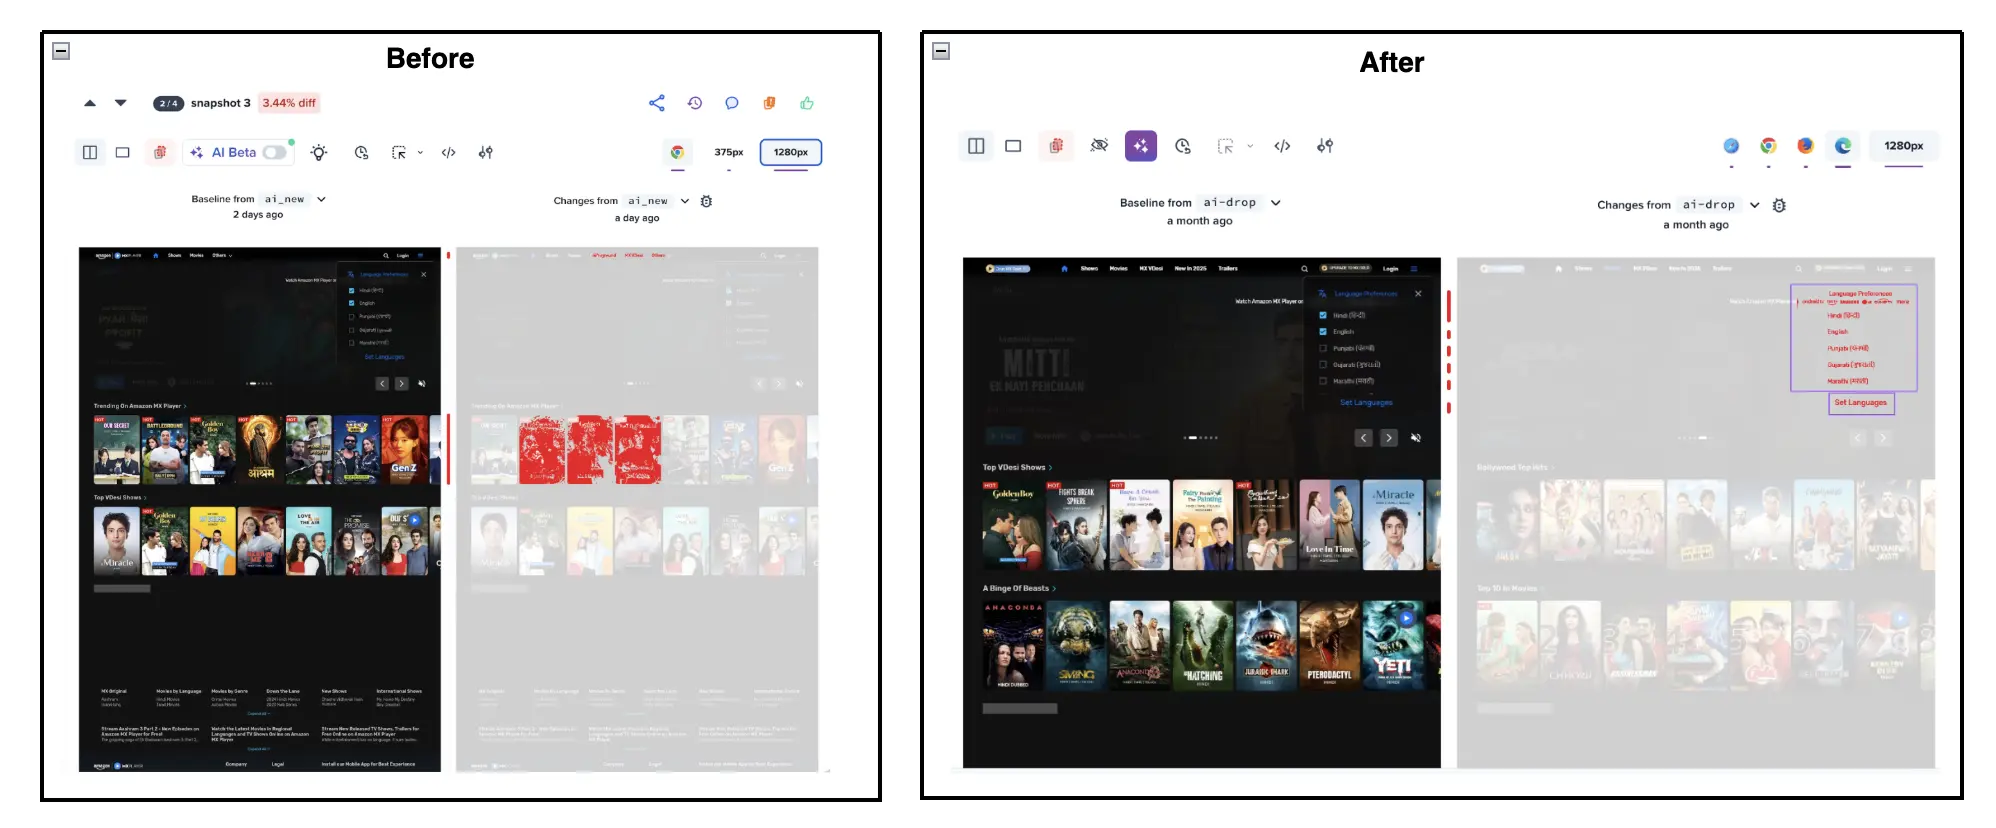The image size is (1996, 828).
Task: Click the Miracle poster in After baseline
Action: pos(1393,525)
